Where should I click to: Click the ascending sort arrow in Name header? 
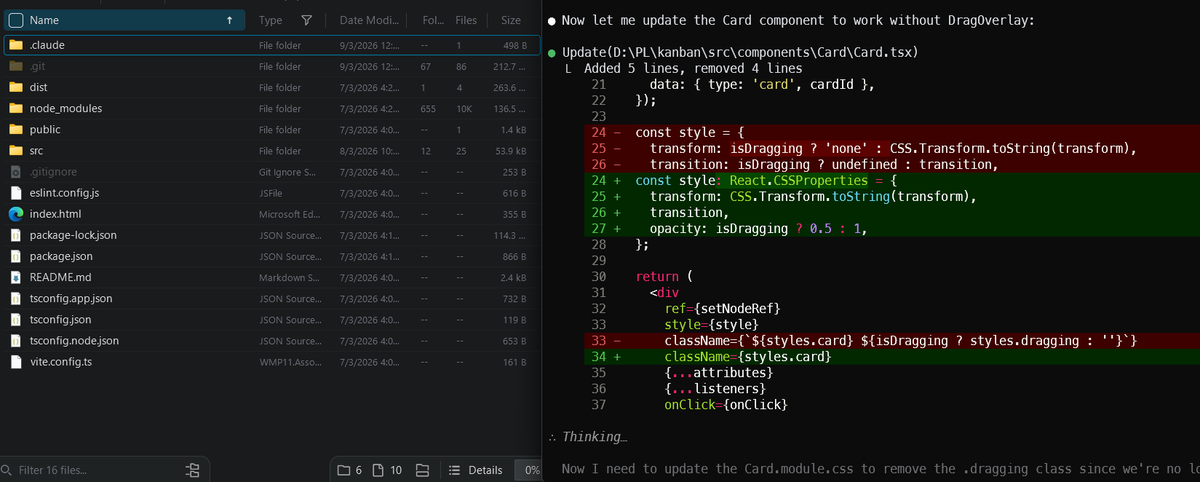(231, 20)
